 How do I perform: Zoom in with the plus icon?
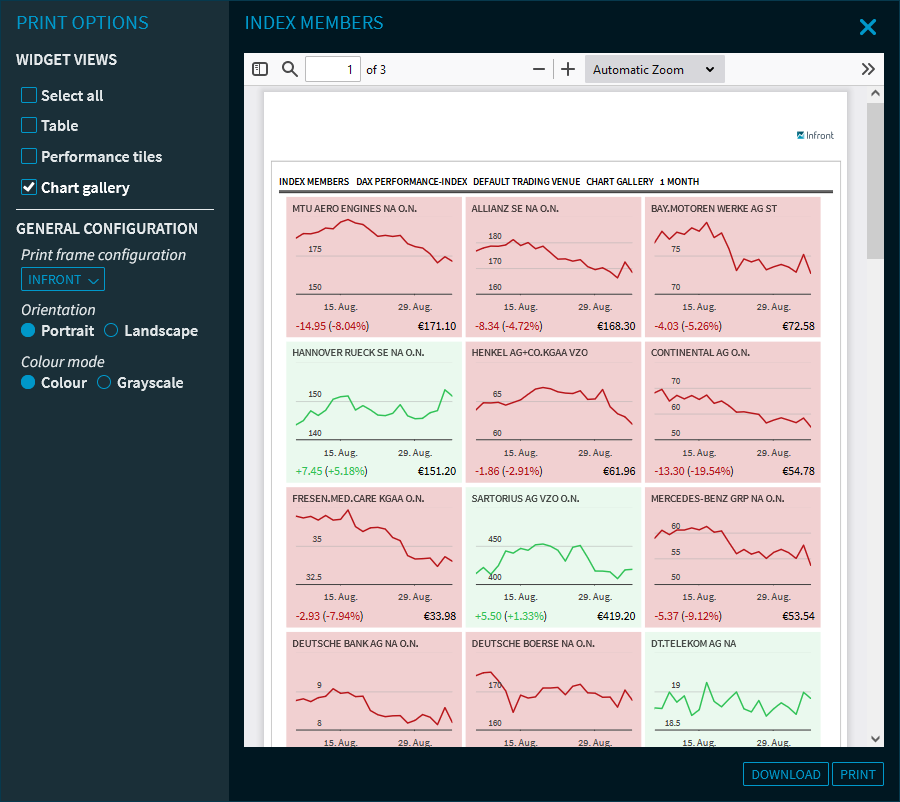click(568, 69)
